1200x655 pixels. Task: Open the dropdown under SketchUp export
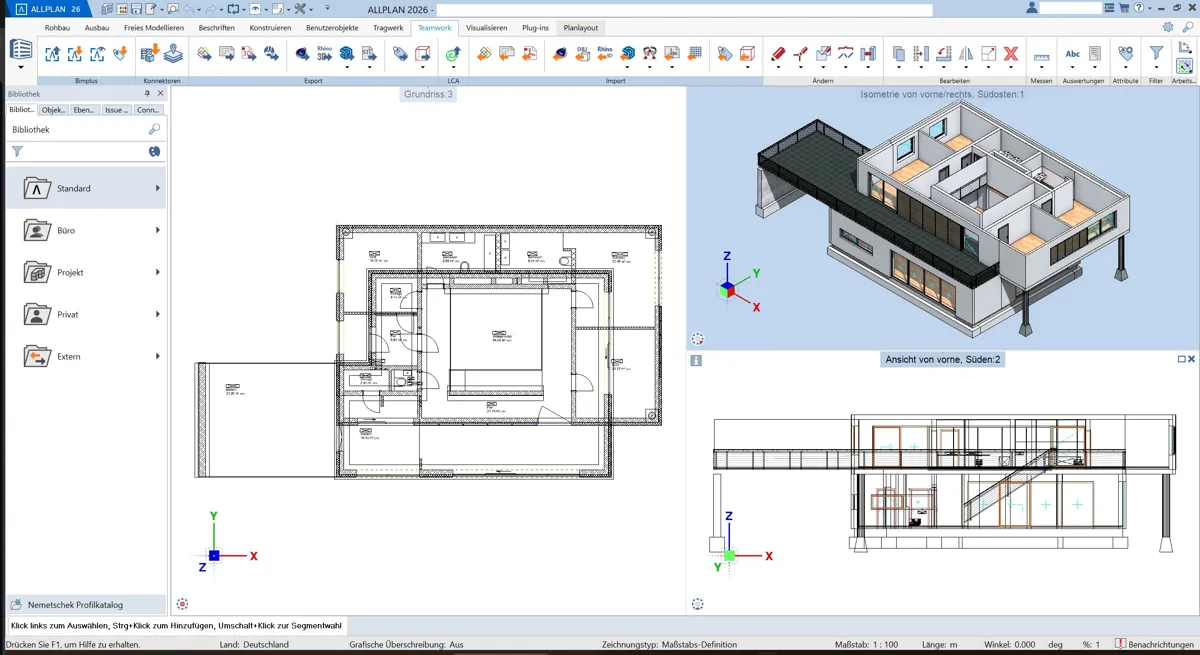click(x=346, y=67)
